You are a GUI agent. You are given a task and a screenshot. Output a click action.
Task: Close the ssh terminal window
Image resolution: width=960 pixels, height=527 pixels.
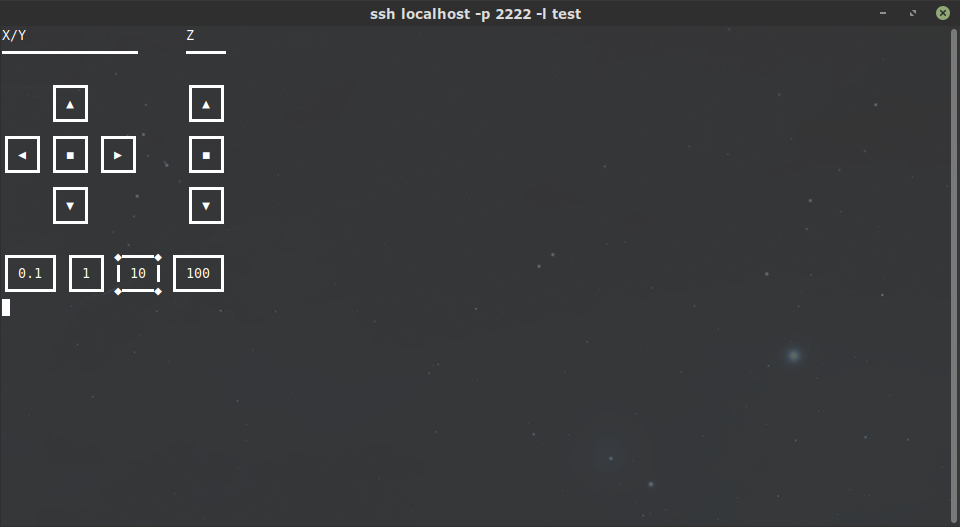tap(943, 13)
